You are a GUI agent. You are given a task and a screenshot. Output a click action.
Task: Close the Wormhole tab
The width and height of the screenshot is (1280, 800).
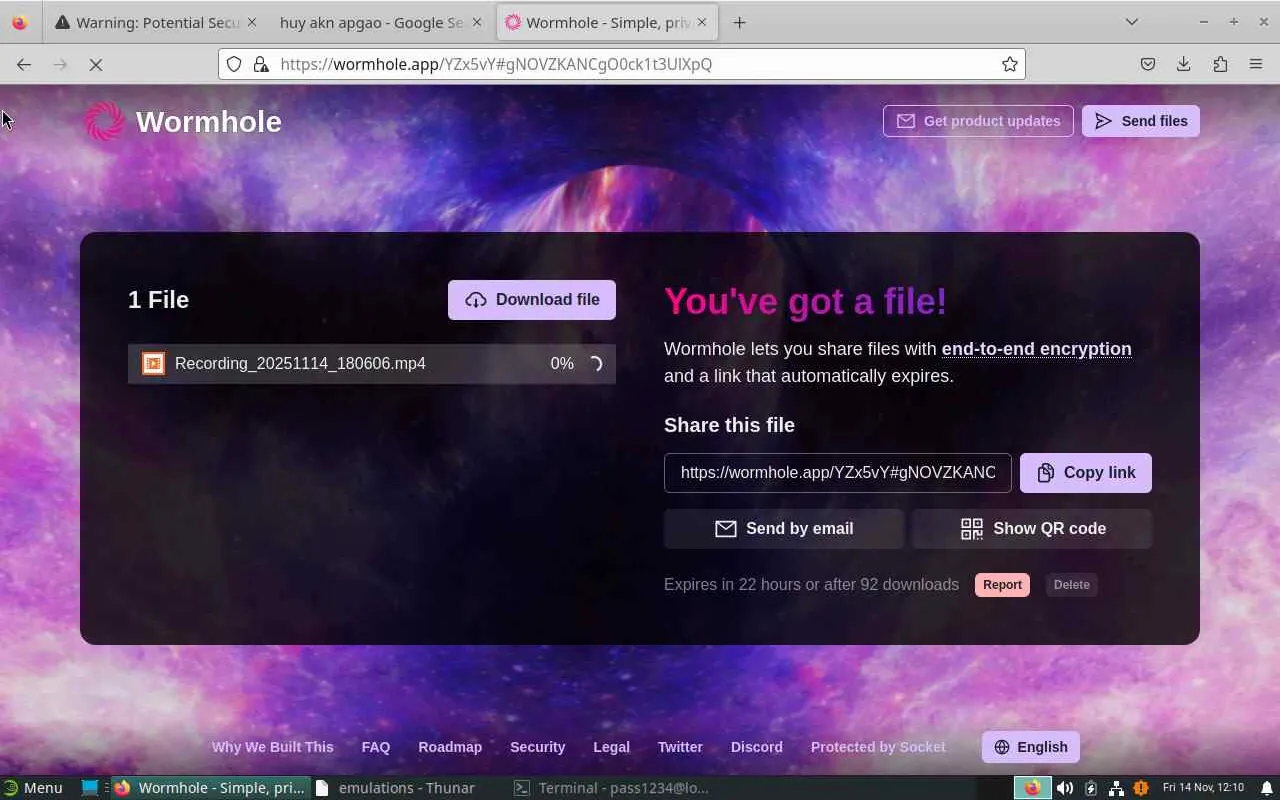click(x=702, y=22)
